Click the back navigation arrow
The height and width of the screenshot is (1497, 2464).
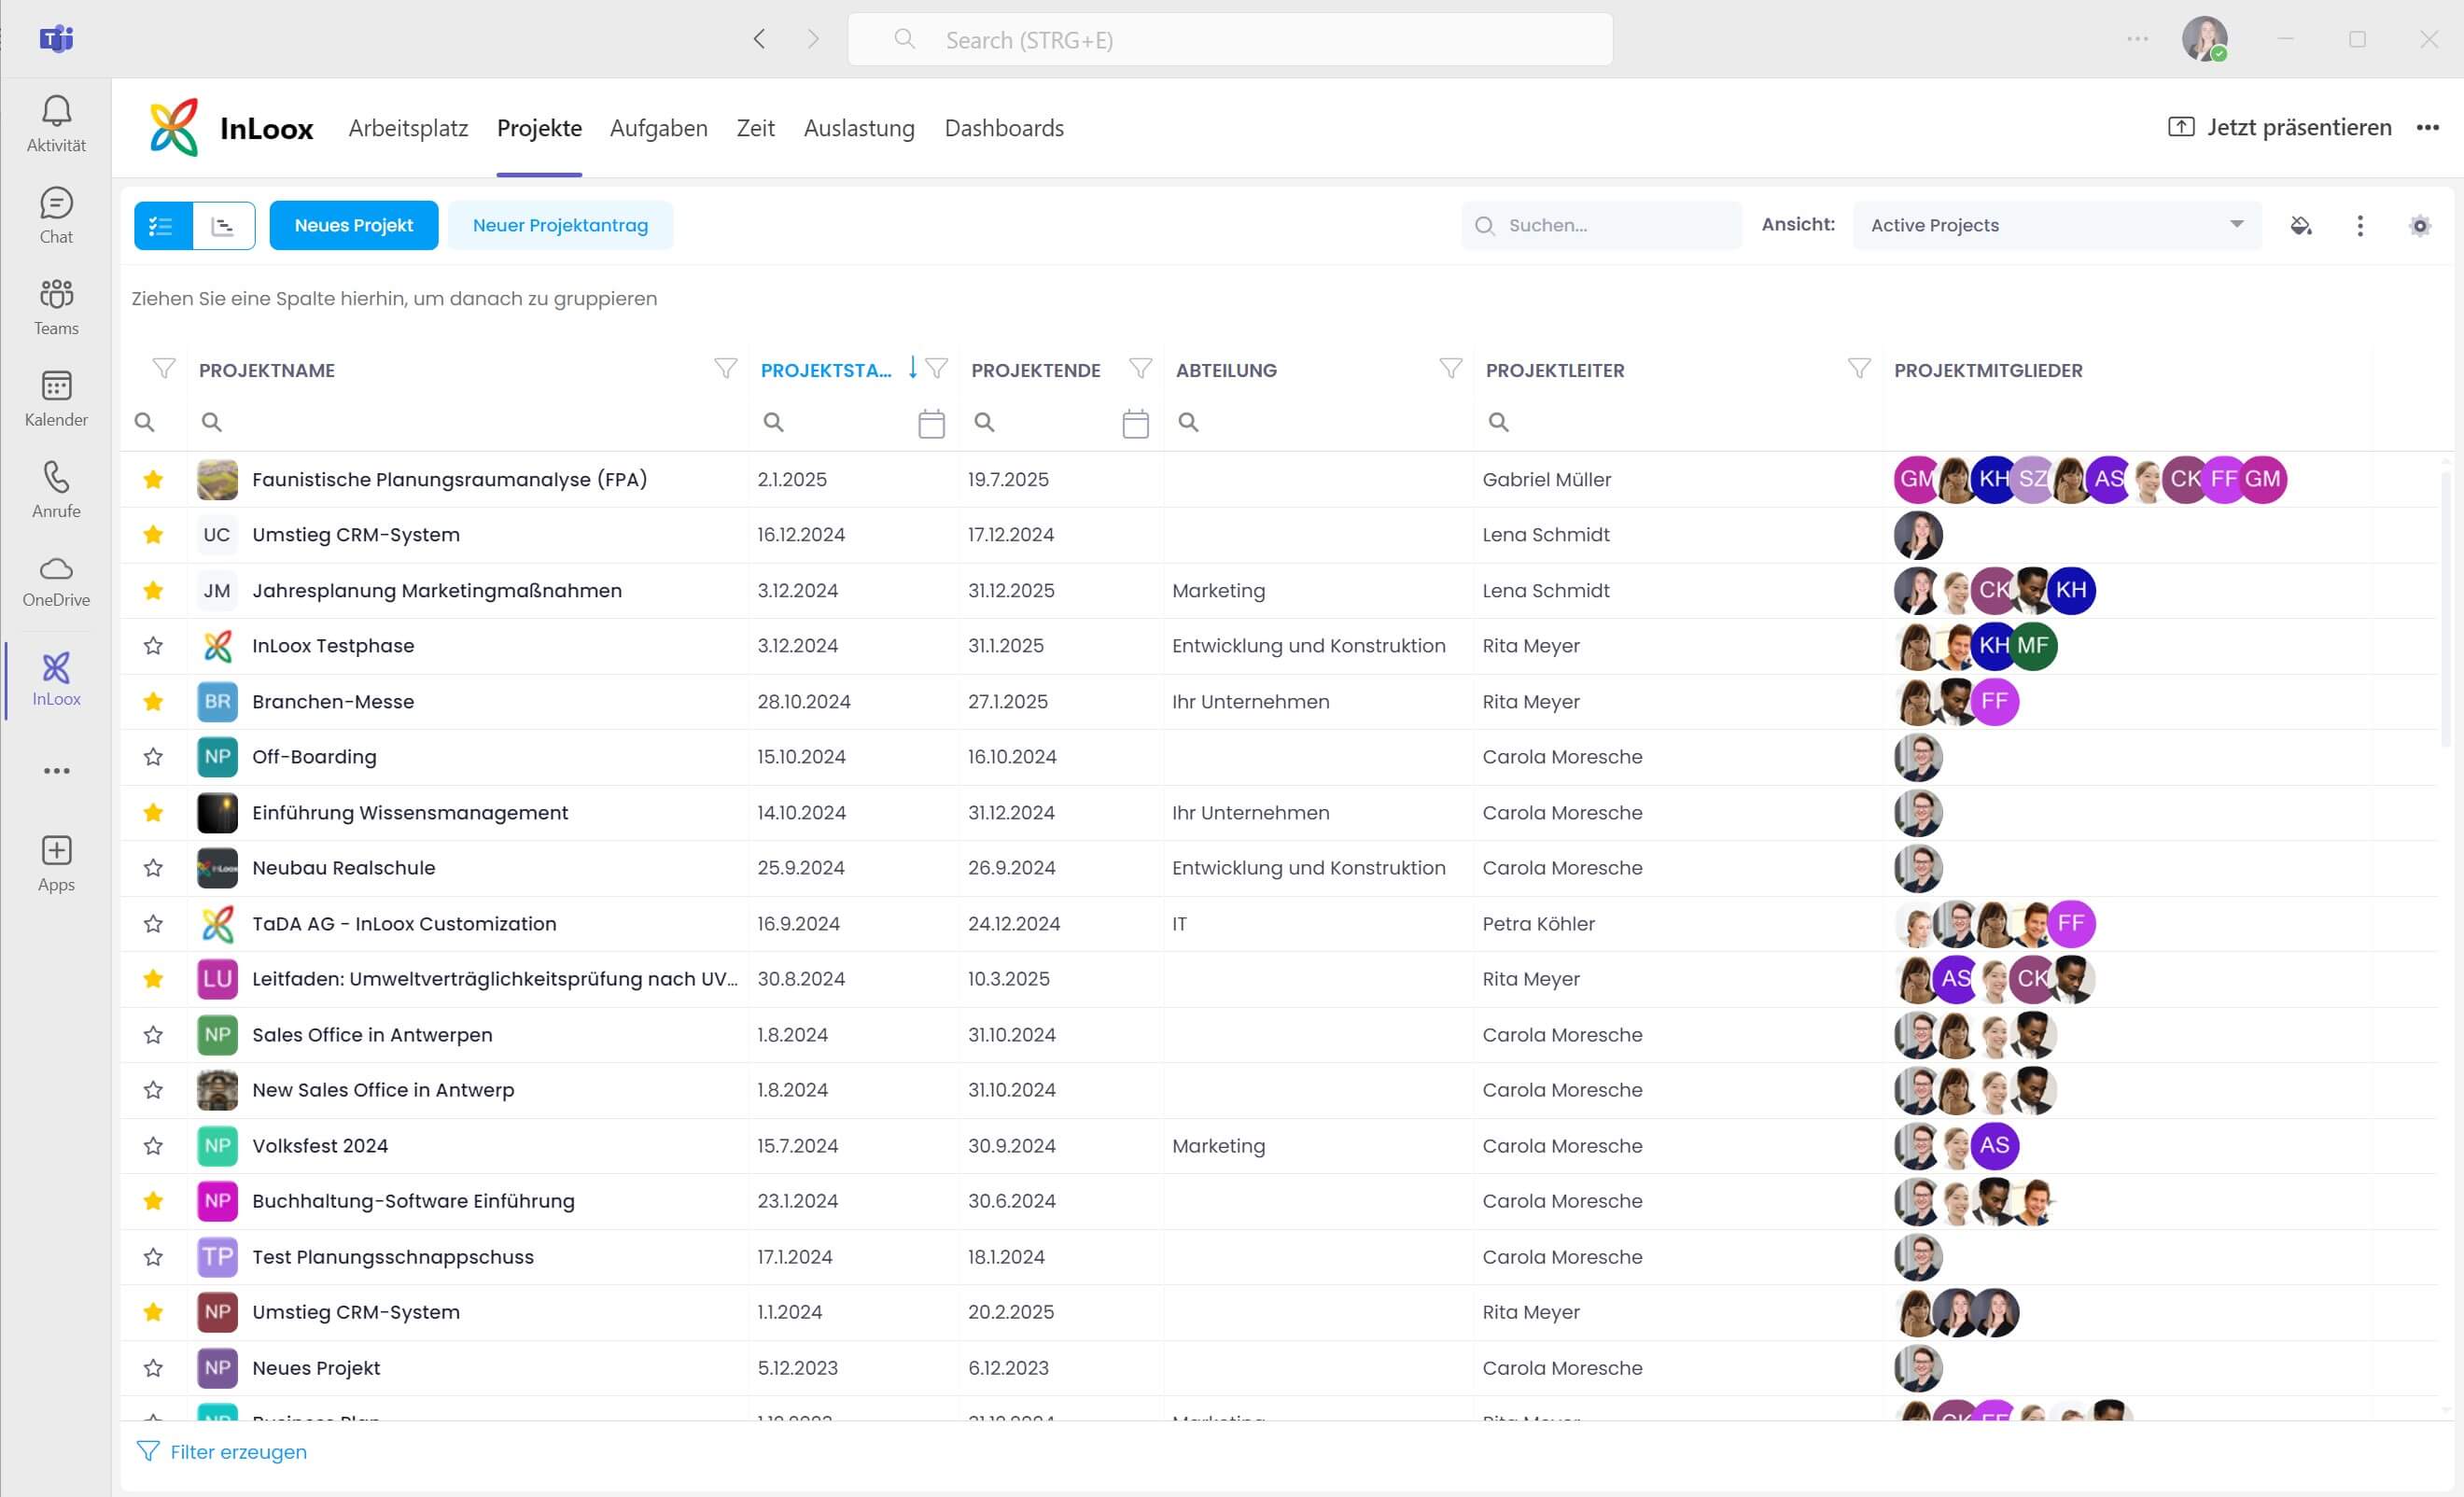tap(759, 39)
